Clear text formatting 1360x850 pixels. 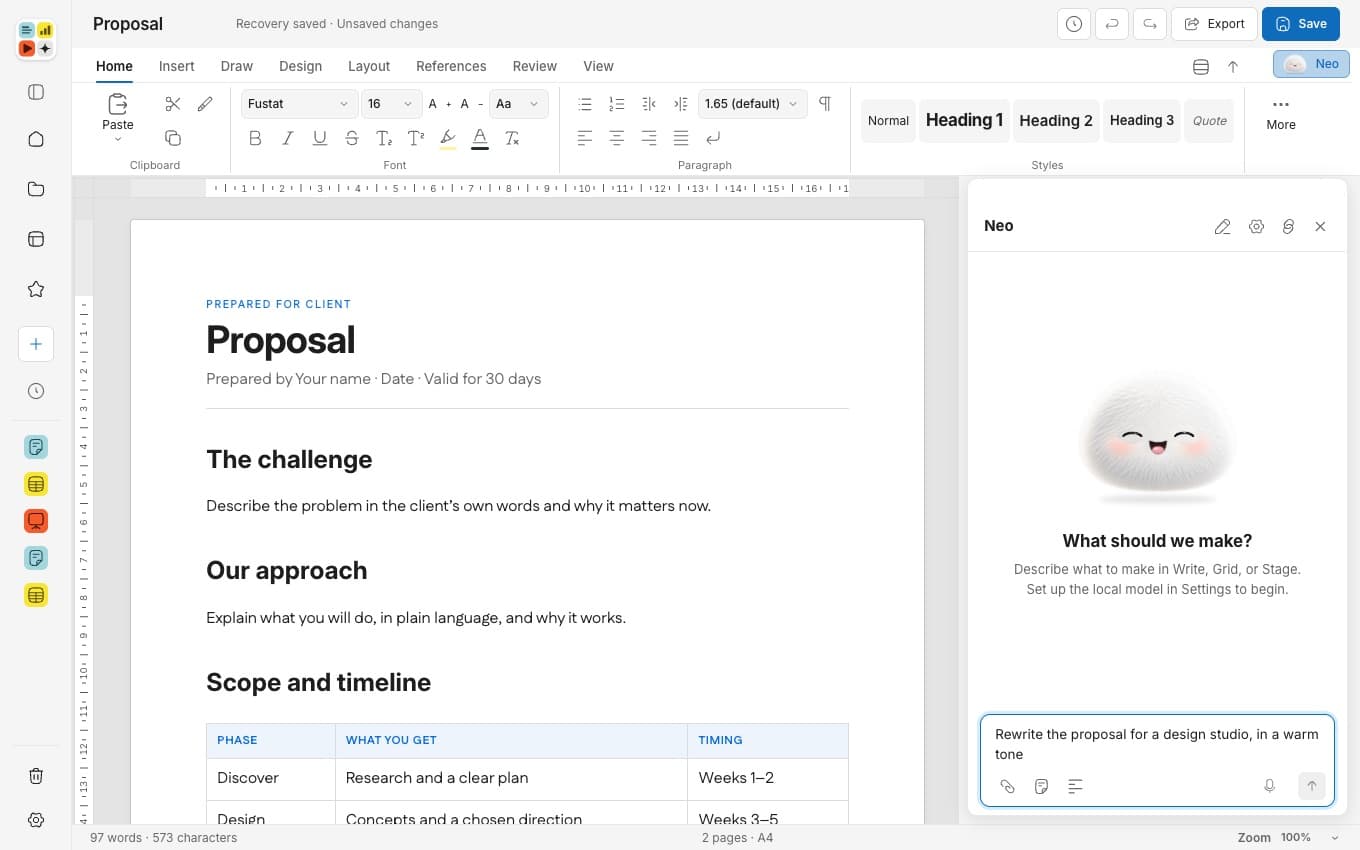tap(512, 138)
